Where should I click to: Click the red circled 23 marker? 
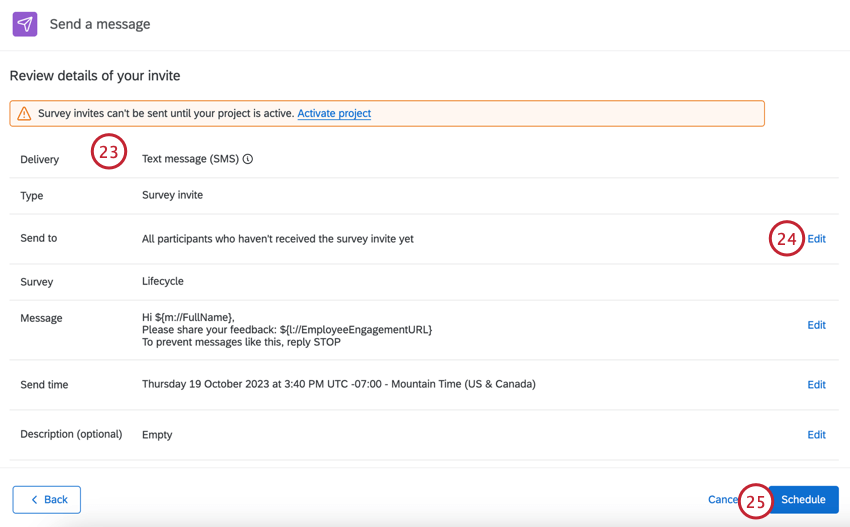[109, 152]
